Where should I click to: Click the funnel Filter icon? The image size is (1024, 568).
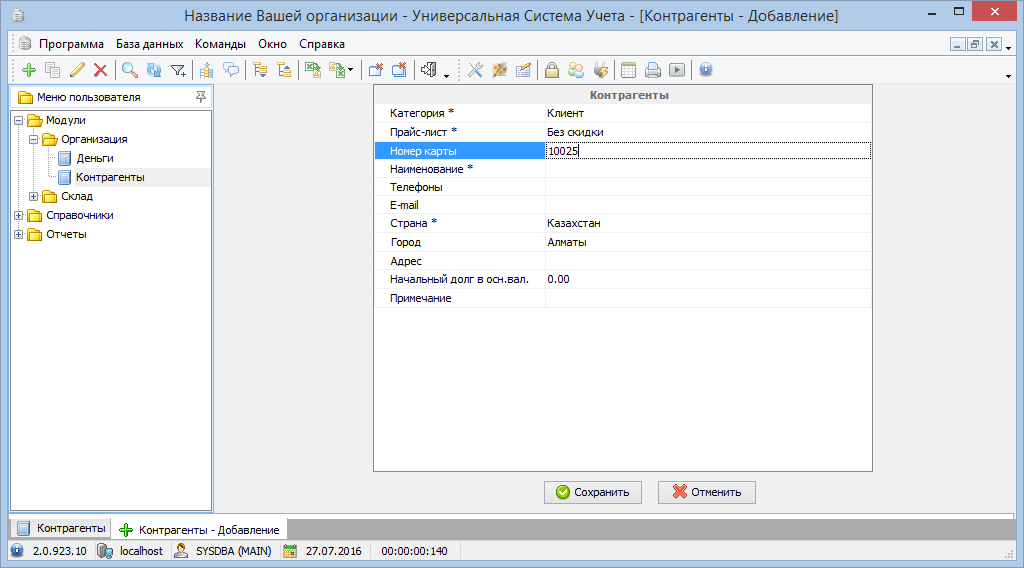coord(178,70)
